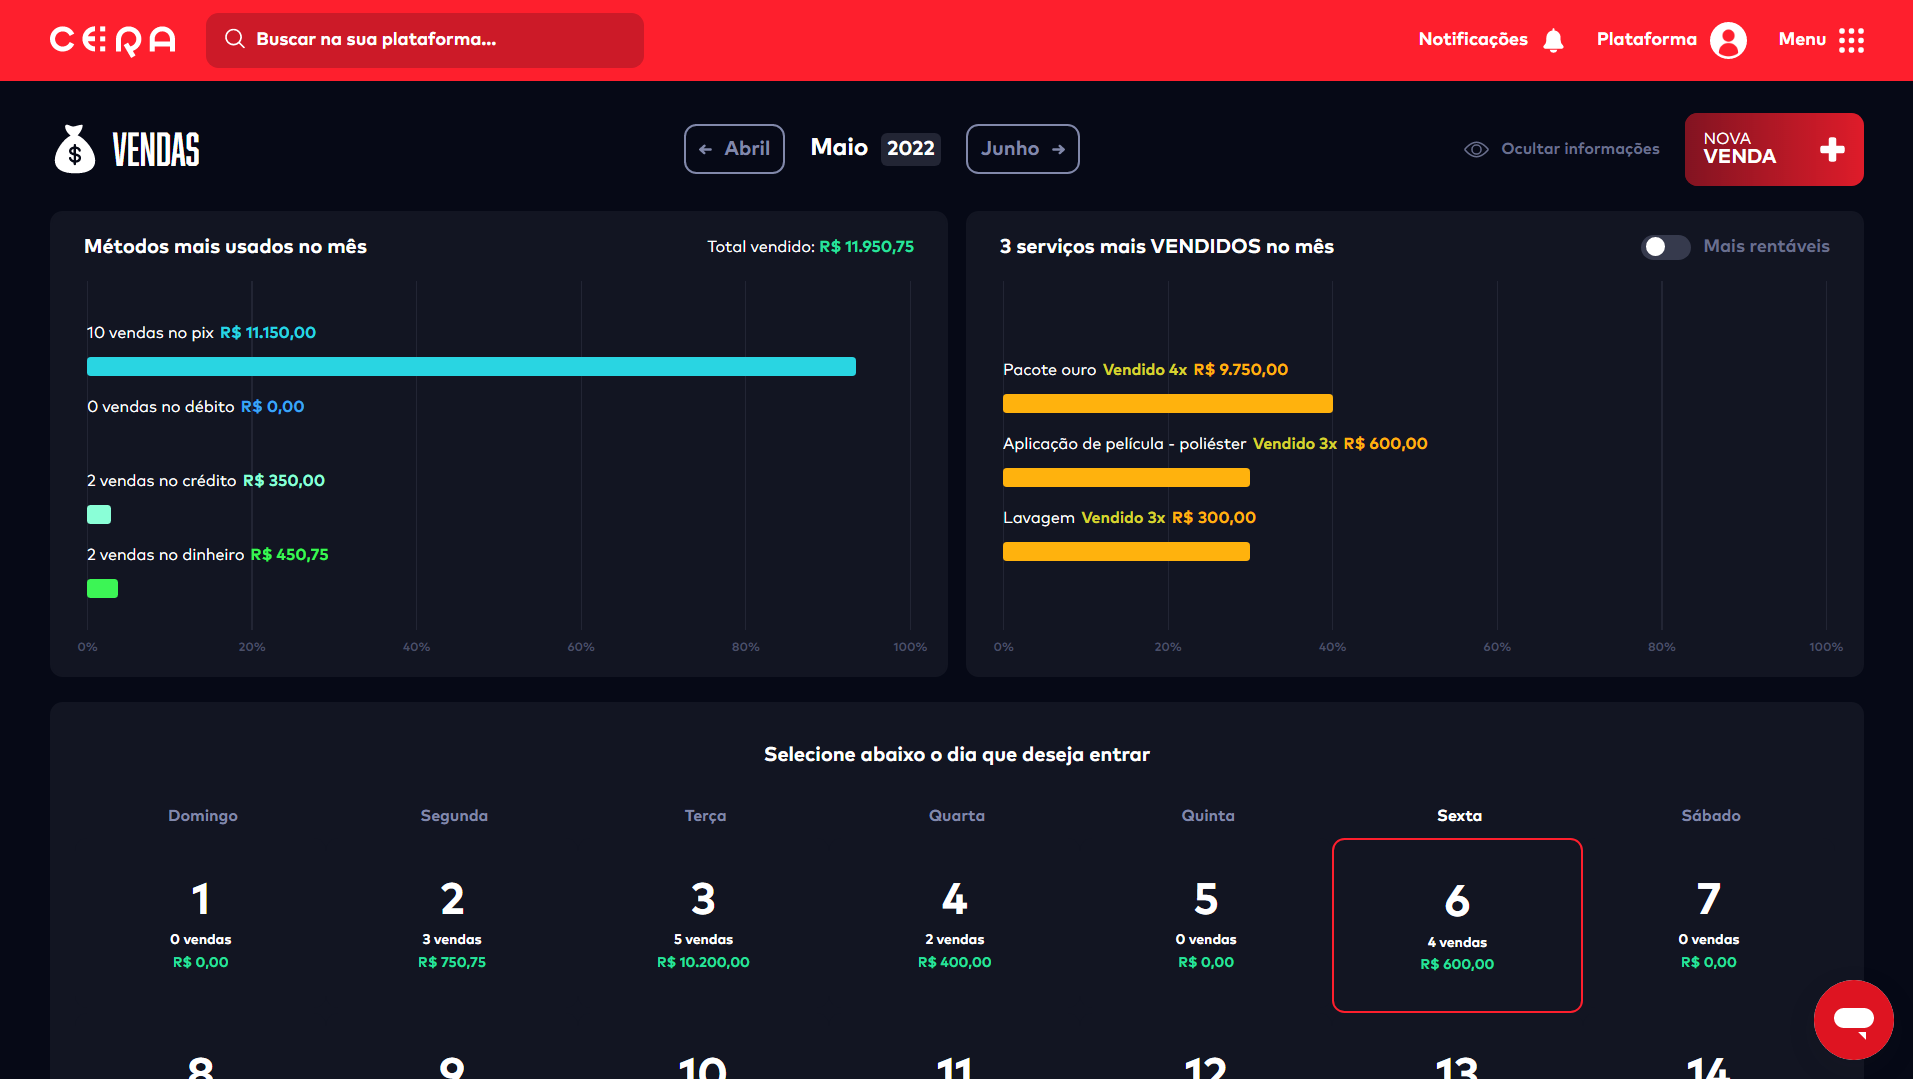Click the Buscar na sua plataforma search field
The image size is (1913, 1079).
point(425,40)
